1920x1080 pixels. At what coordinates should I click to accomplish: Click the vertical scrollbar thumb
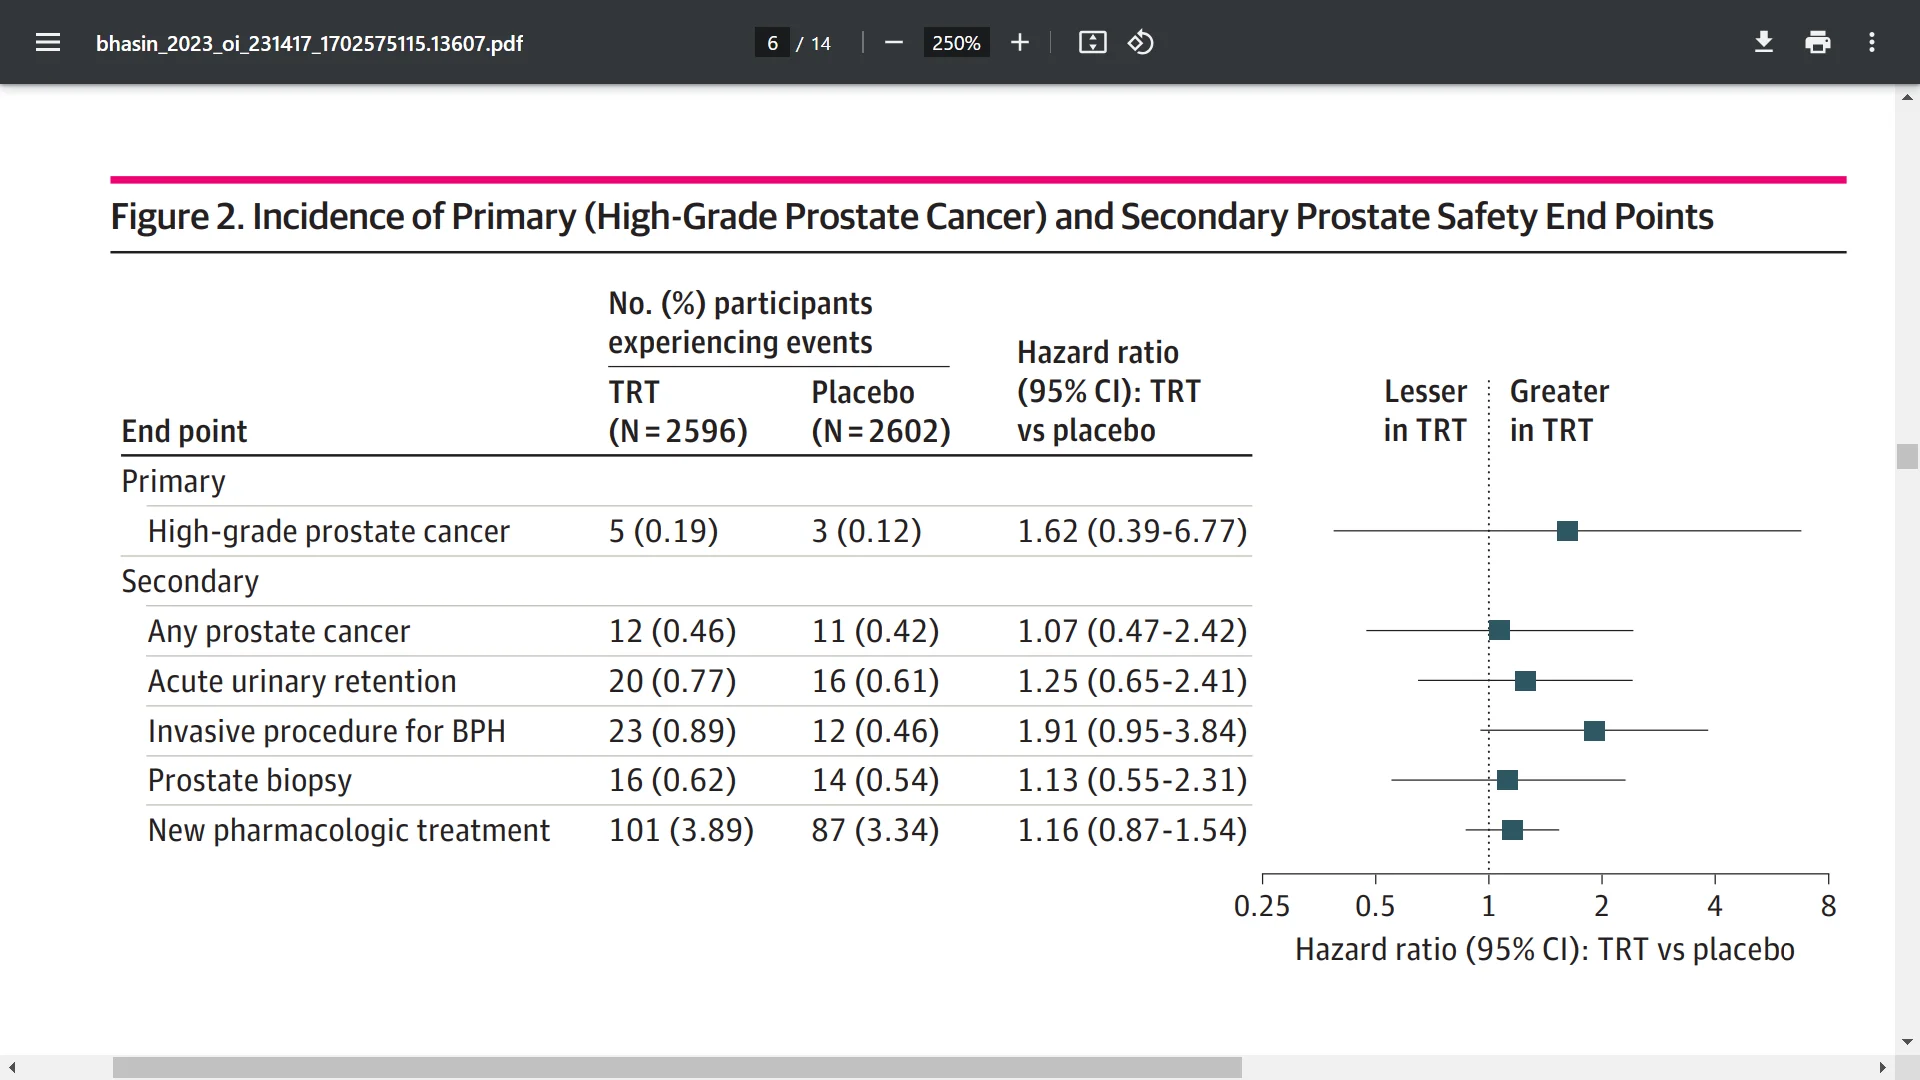pyautogui.click(x=1907, y=456)
